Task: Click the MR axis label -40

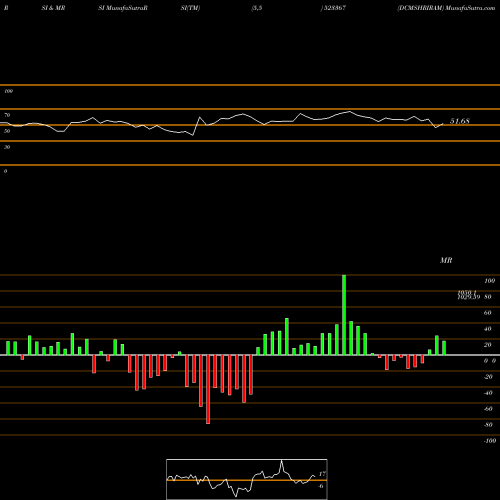Action: pos(488,393)
